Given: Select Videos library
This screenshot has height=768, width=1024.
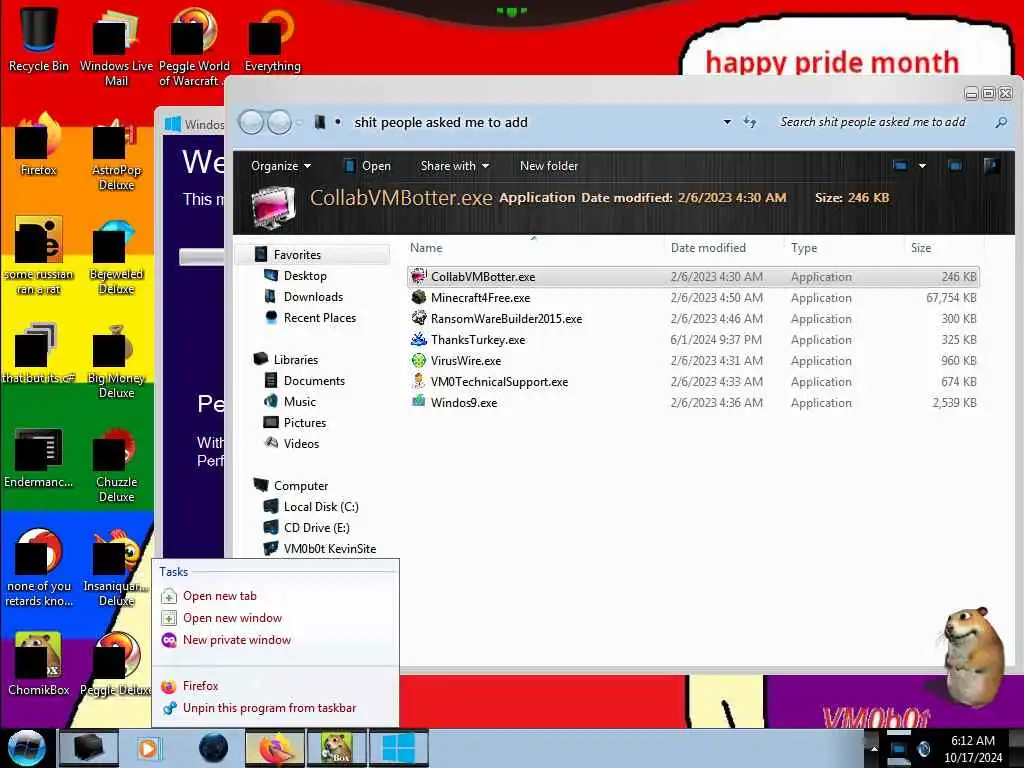Looking at the screenshot, I should (x=301, y=443).
